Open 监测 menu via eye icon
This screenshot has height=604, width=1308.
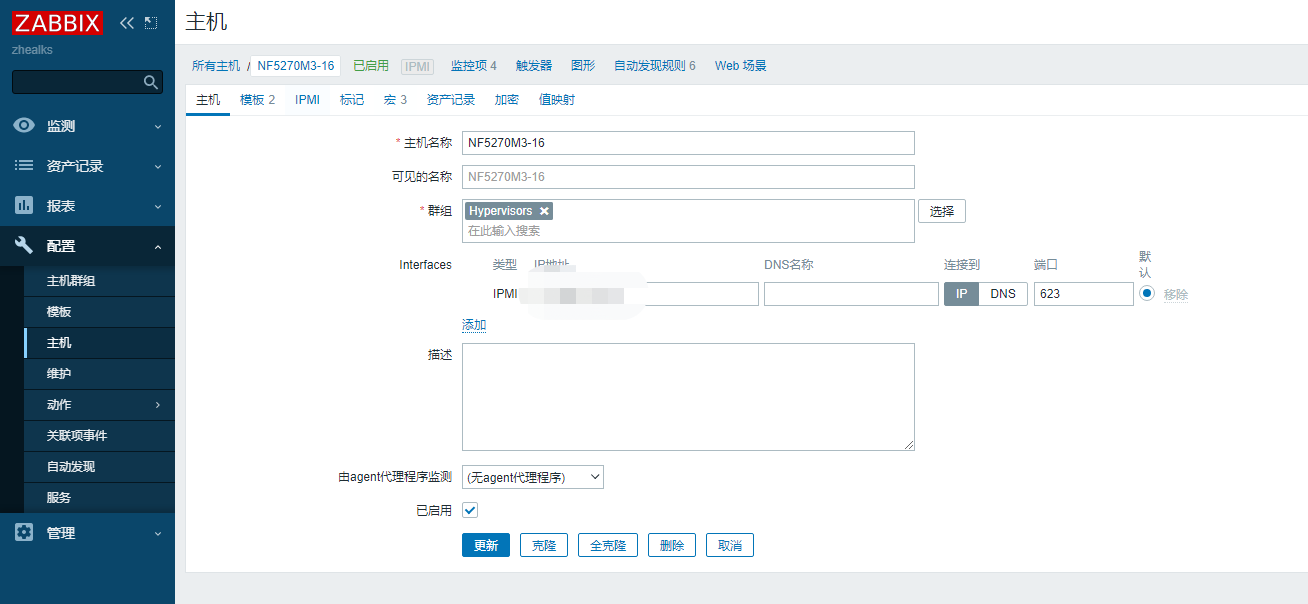(24, 126)
